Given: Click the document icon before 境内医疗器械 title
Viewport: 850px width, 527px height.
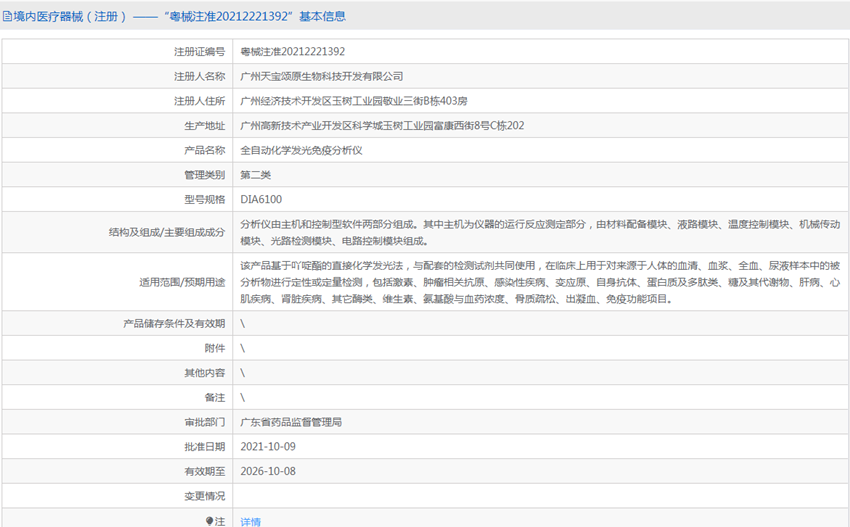Looking at the screenshot, I should point(7,16).
